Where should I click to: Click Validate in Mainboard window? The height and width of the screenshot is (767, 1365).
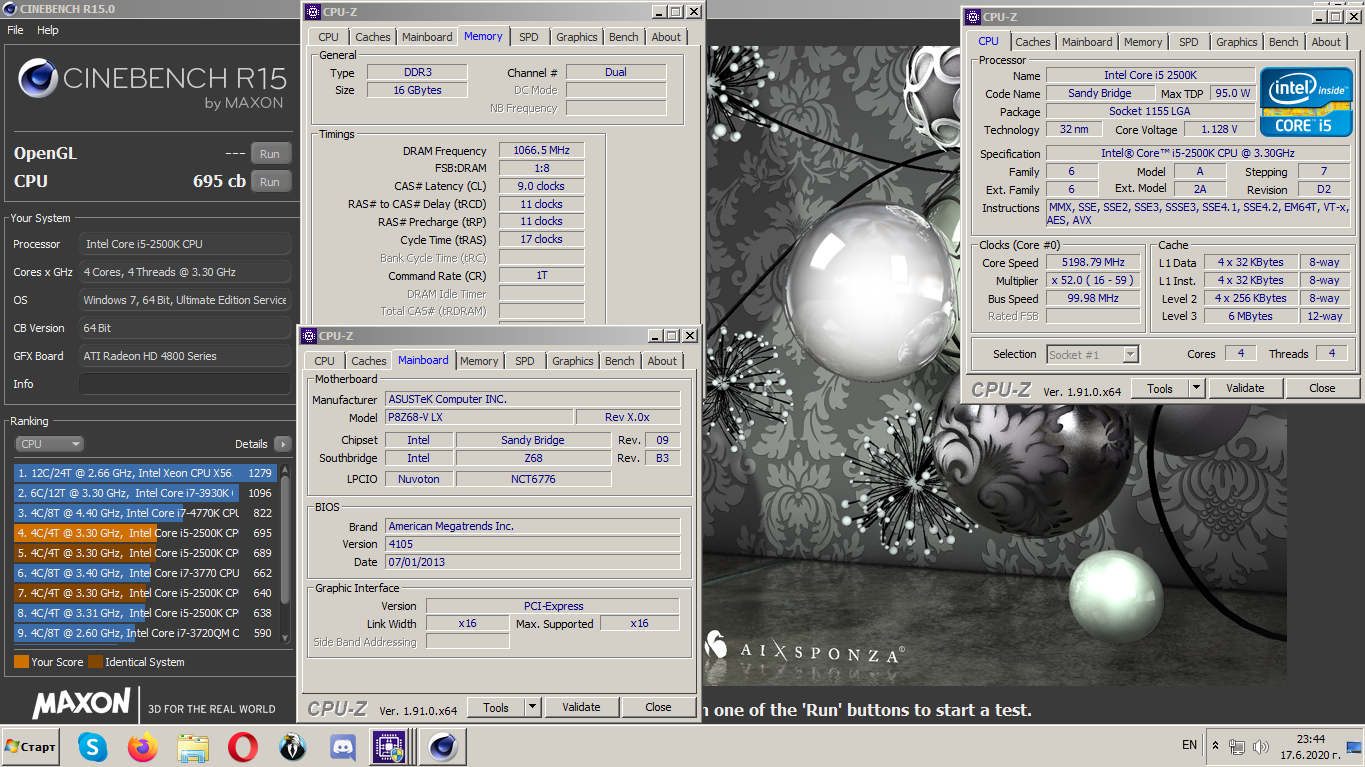tap(581, 707)
